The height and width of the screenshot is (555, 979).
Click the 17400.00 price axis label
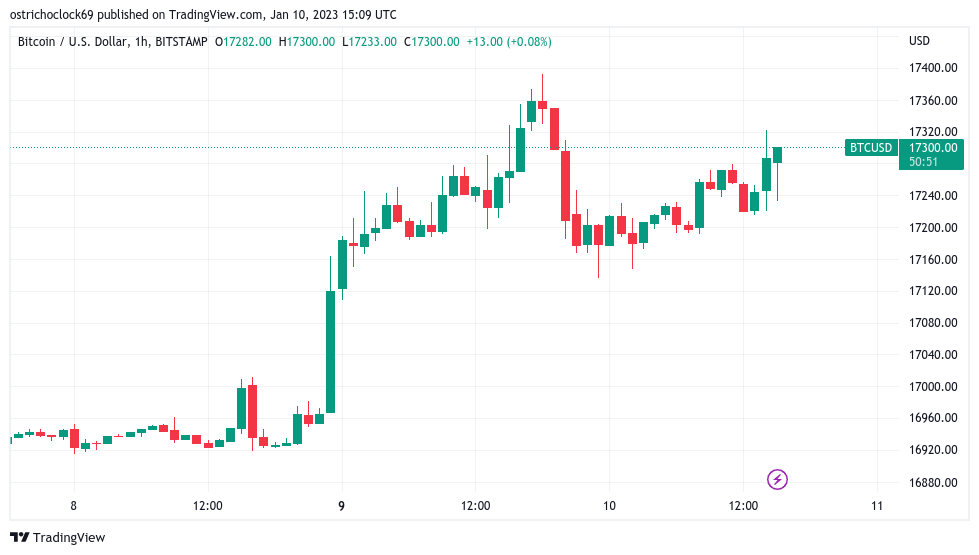[933, 67]
